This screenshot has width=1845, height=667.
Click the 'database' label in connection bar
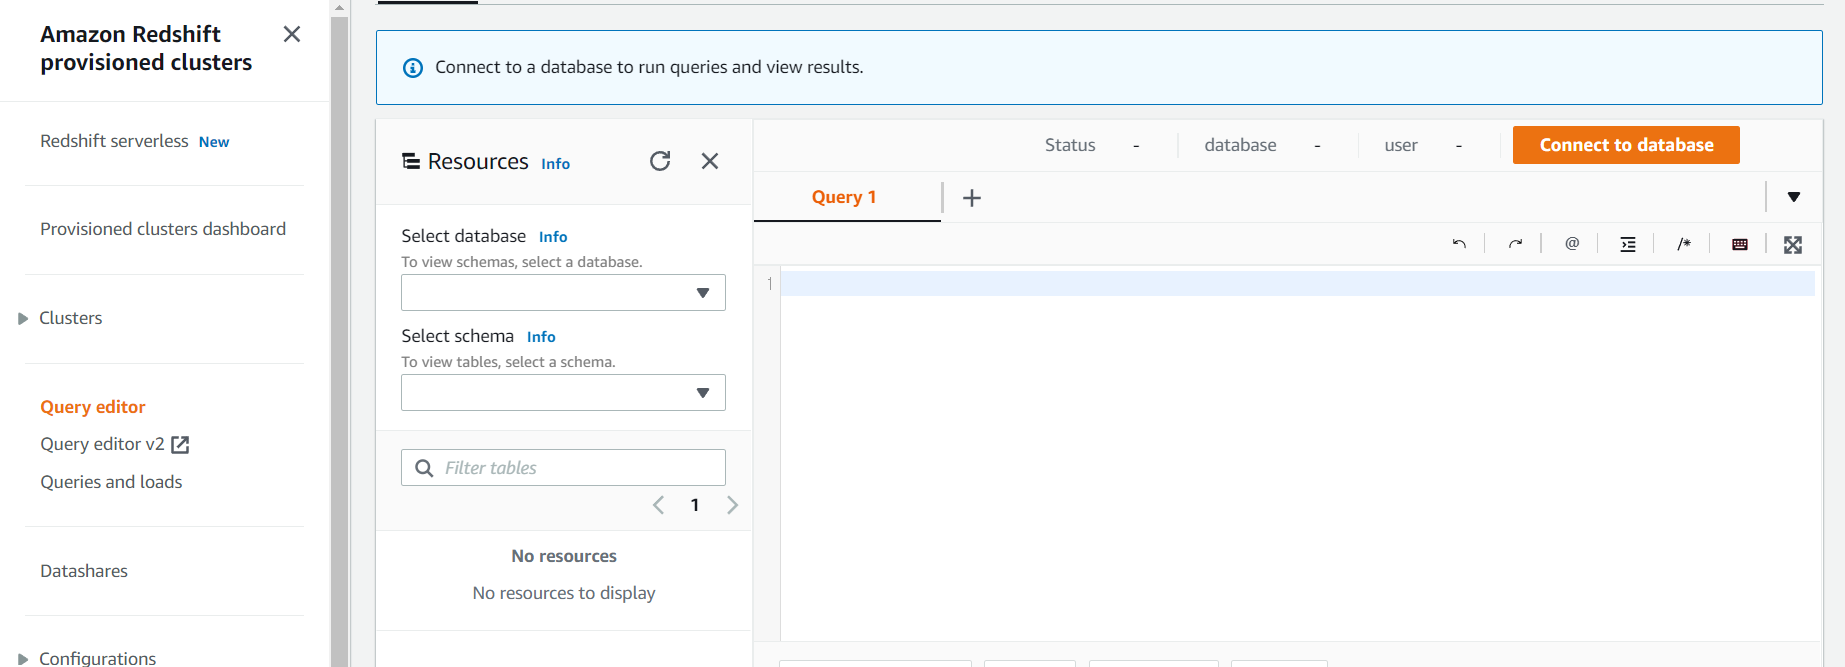pos(1240,145)
